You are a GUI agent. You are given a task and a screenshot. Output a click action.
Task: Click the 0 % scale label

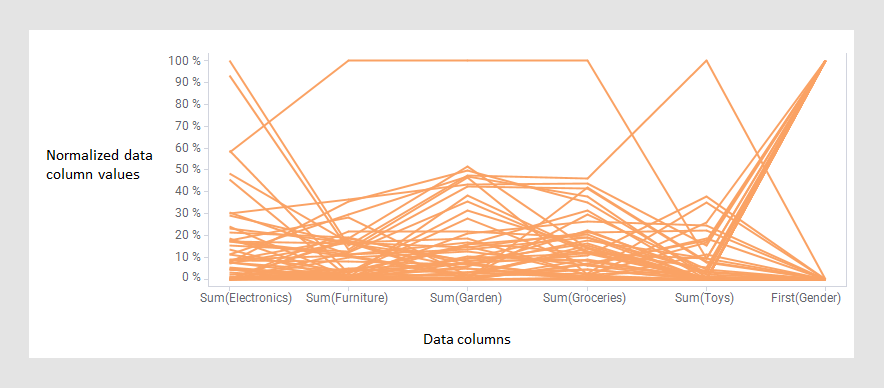click(x=191, y=278)
